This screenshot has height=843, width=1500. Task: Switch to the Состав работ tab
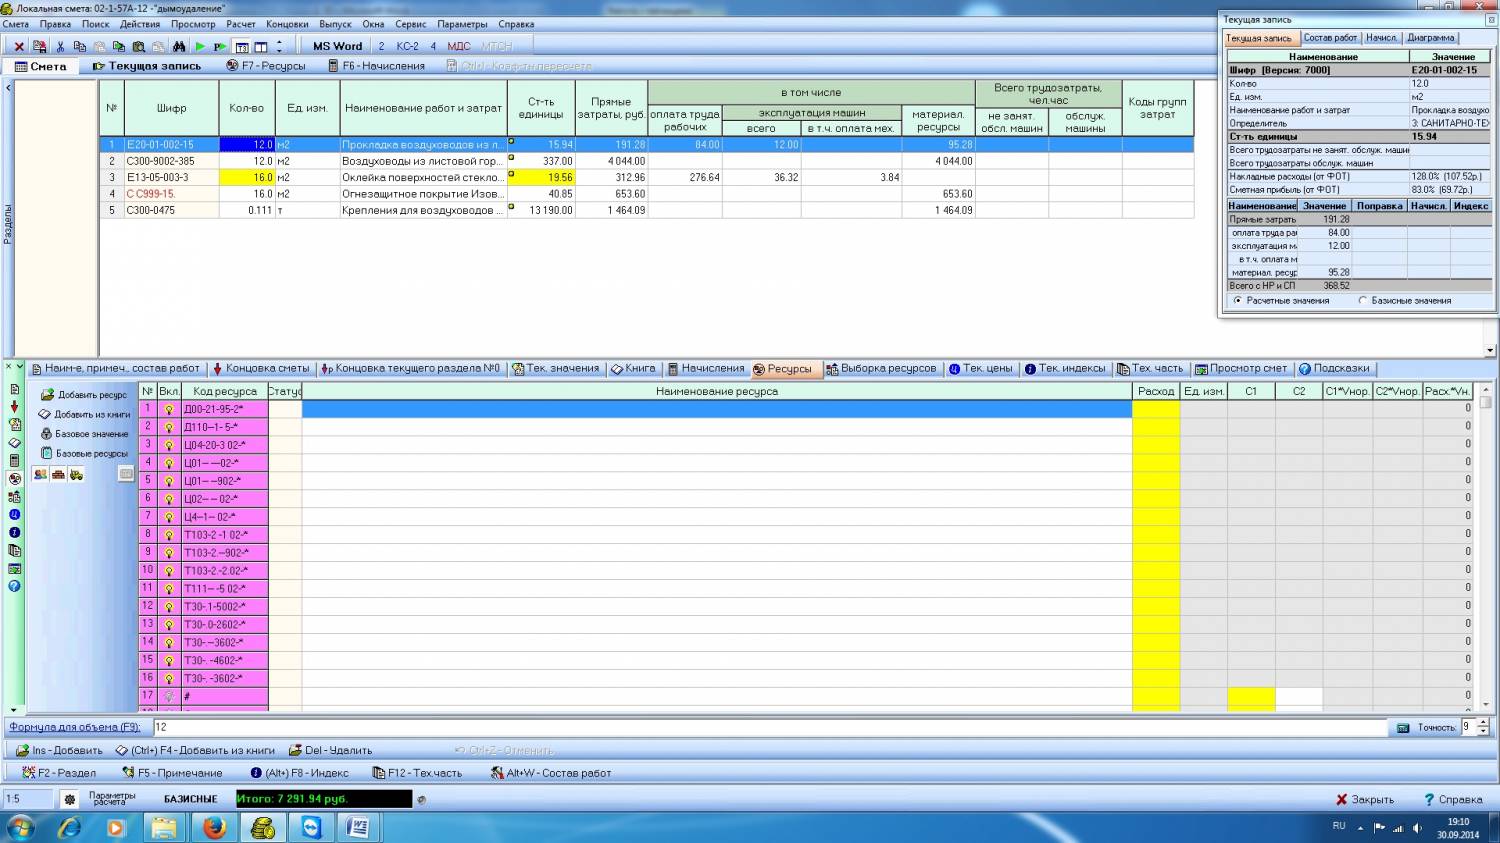1330,38
